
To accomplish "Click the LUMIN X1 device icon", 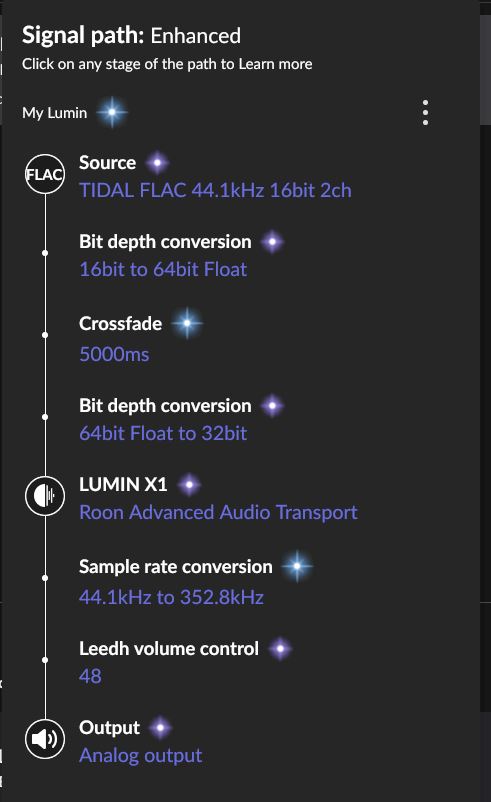I will [45, 496].
